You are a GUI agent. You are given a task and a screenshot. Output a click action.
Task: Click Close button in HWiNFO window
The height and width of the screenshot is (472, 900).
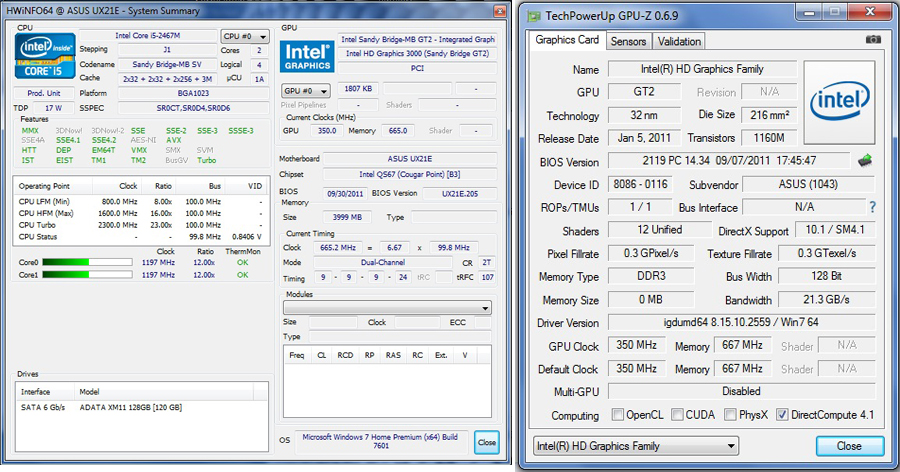coord(487,442)
